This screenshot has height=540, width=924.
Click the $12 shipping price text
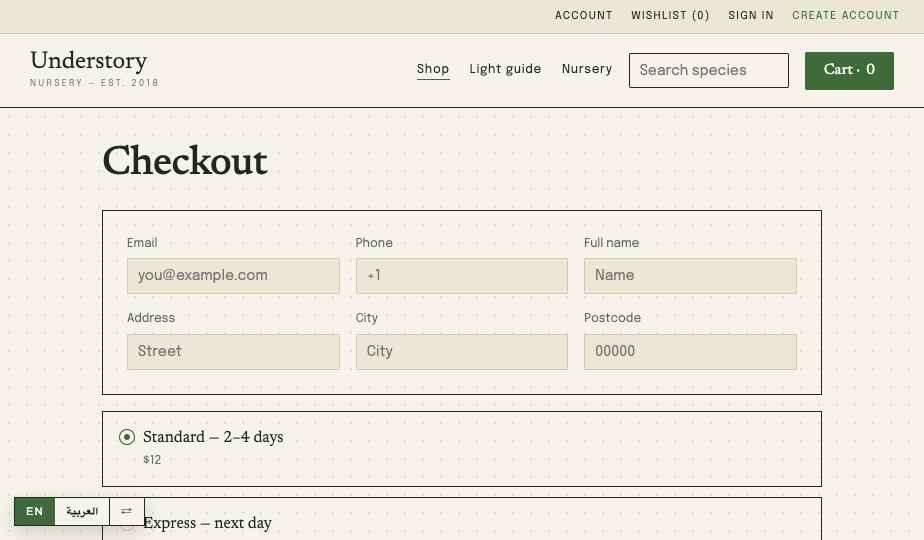152,460
